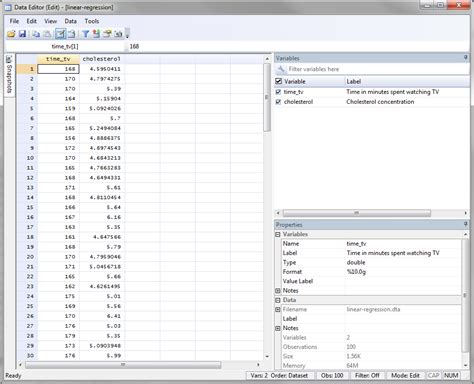Open the View menu
This screenshot has height=384, width=474.
[x=51, y=21]
